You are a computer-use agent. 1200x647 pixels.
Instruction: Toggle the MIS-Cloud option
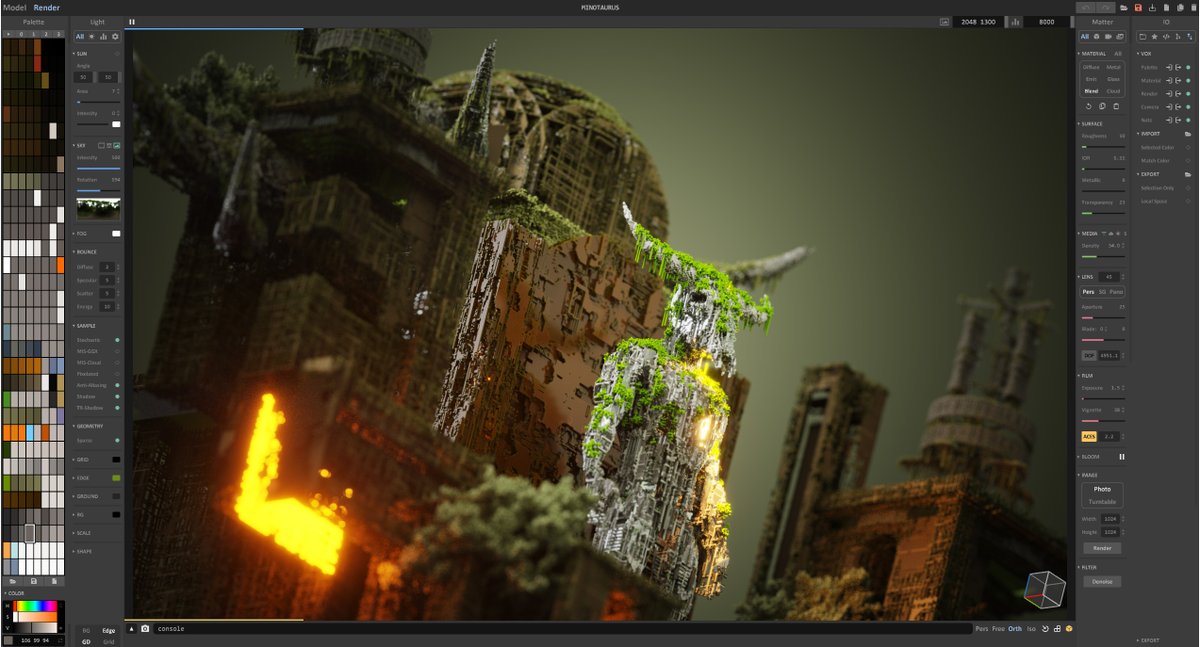[117, 362]
